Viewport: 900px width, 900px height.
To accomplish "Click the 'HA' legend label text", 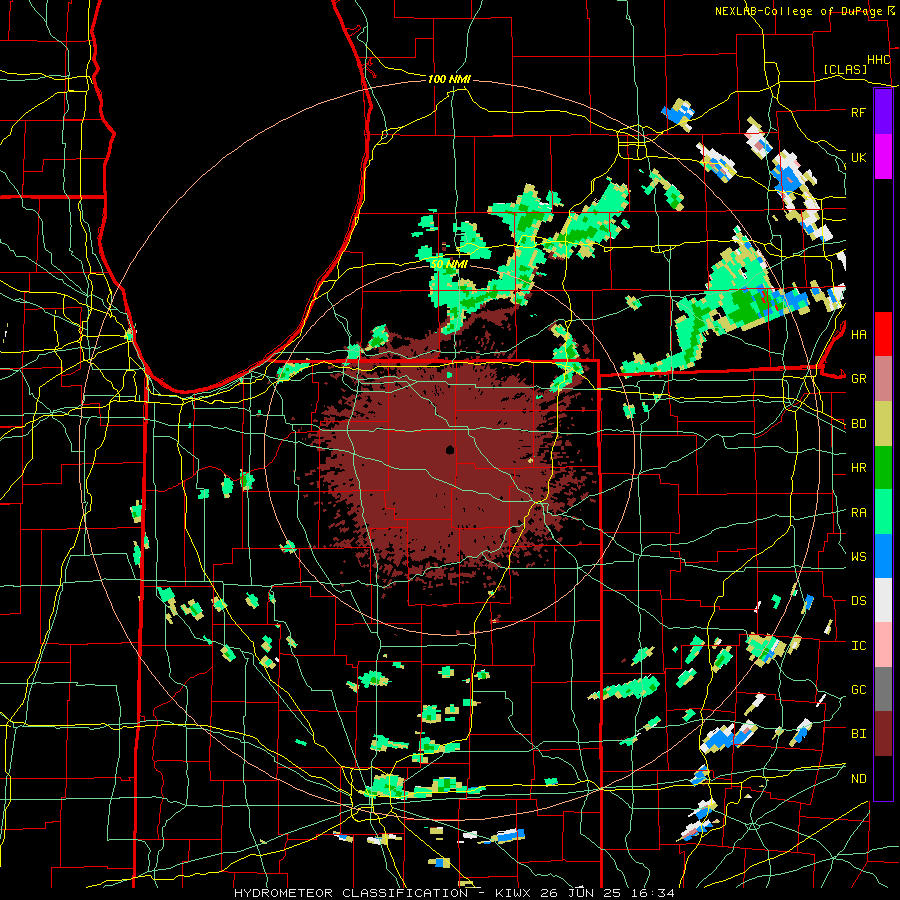I will coord(858,334).
